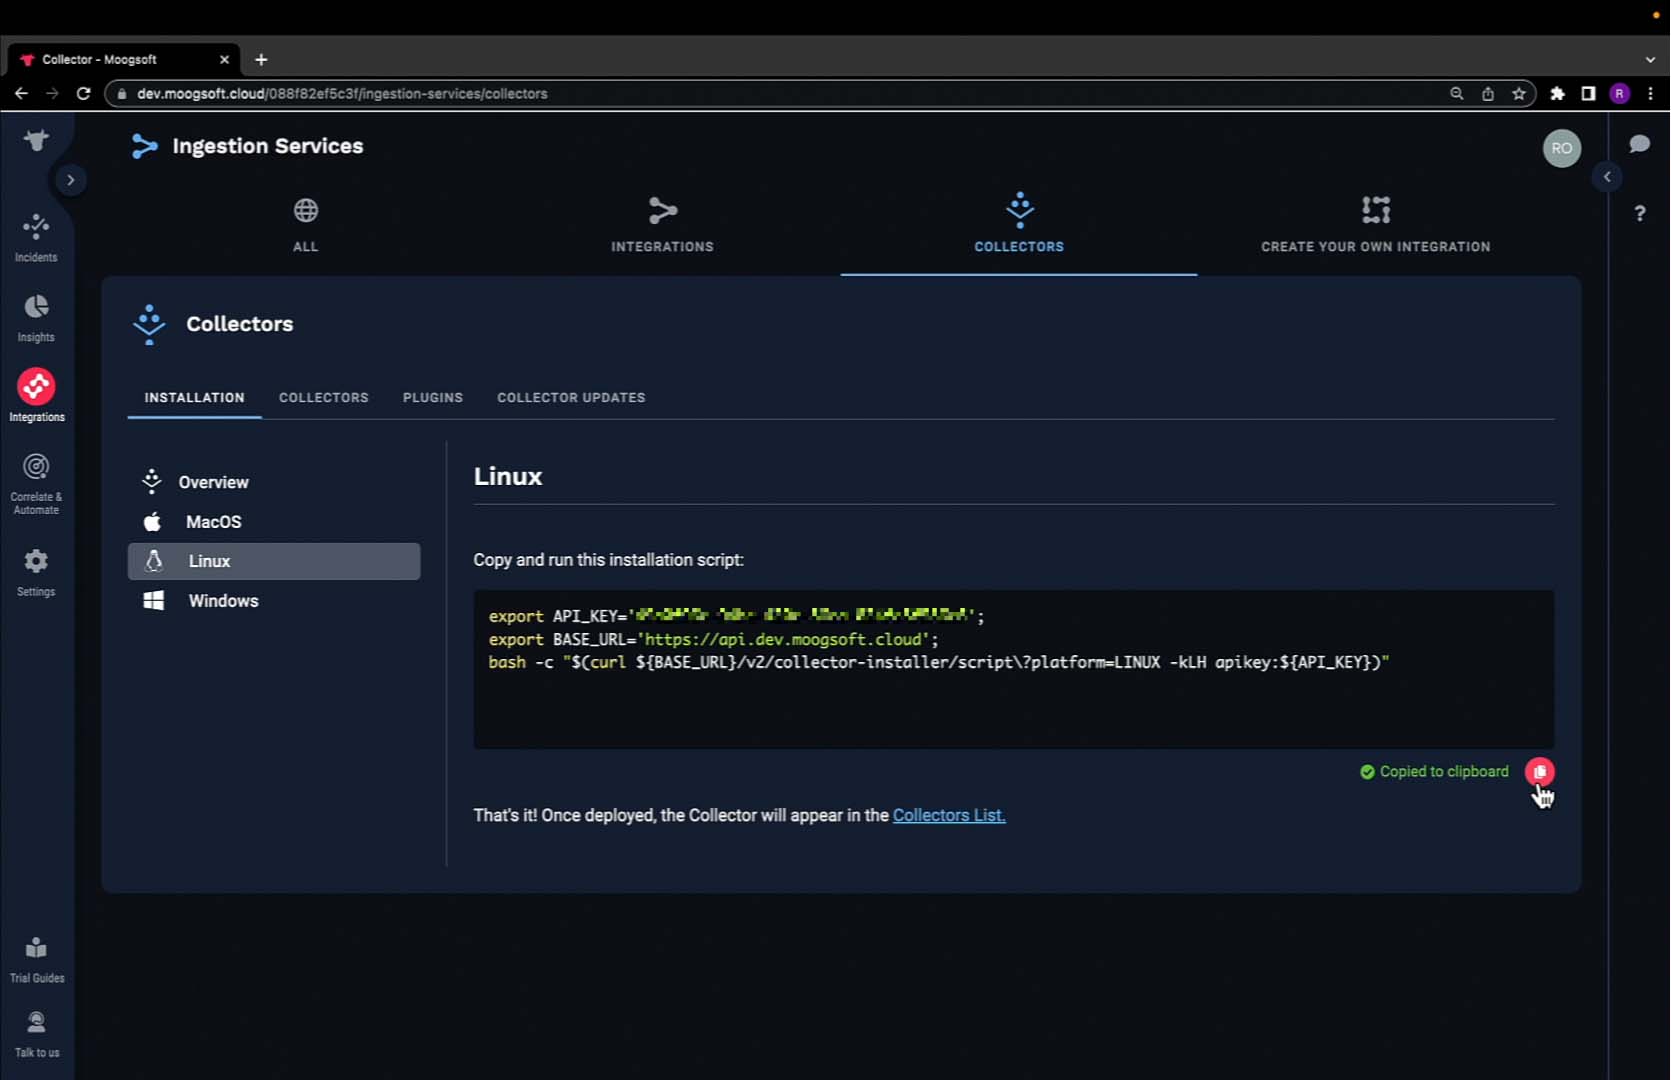Click the RO user avatar
The image size is (1671, 1080).
pos(1561,148)
